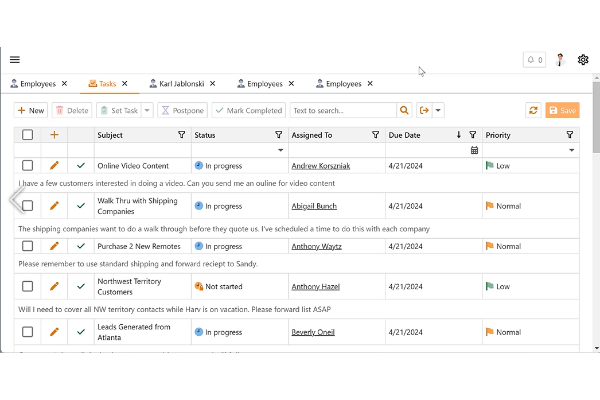600x400 pixels.
Task: Check the Purchase 2 New Remotes row
Action: [27, 245]
